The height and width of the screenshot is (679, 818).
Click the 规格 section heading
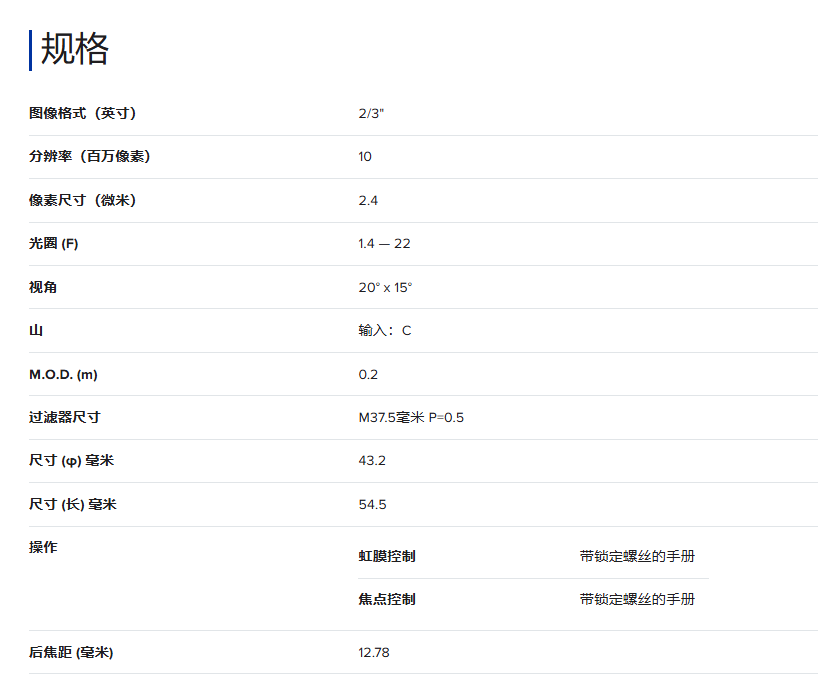(x=74, y=50)
